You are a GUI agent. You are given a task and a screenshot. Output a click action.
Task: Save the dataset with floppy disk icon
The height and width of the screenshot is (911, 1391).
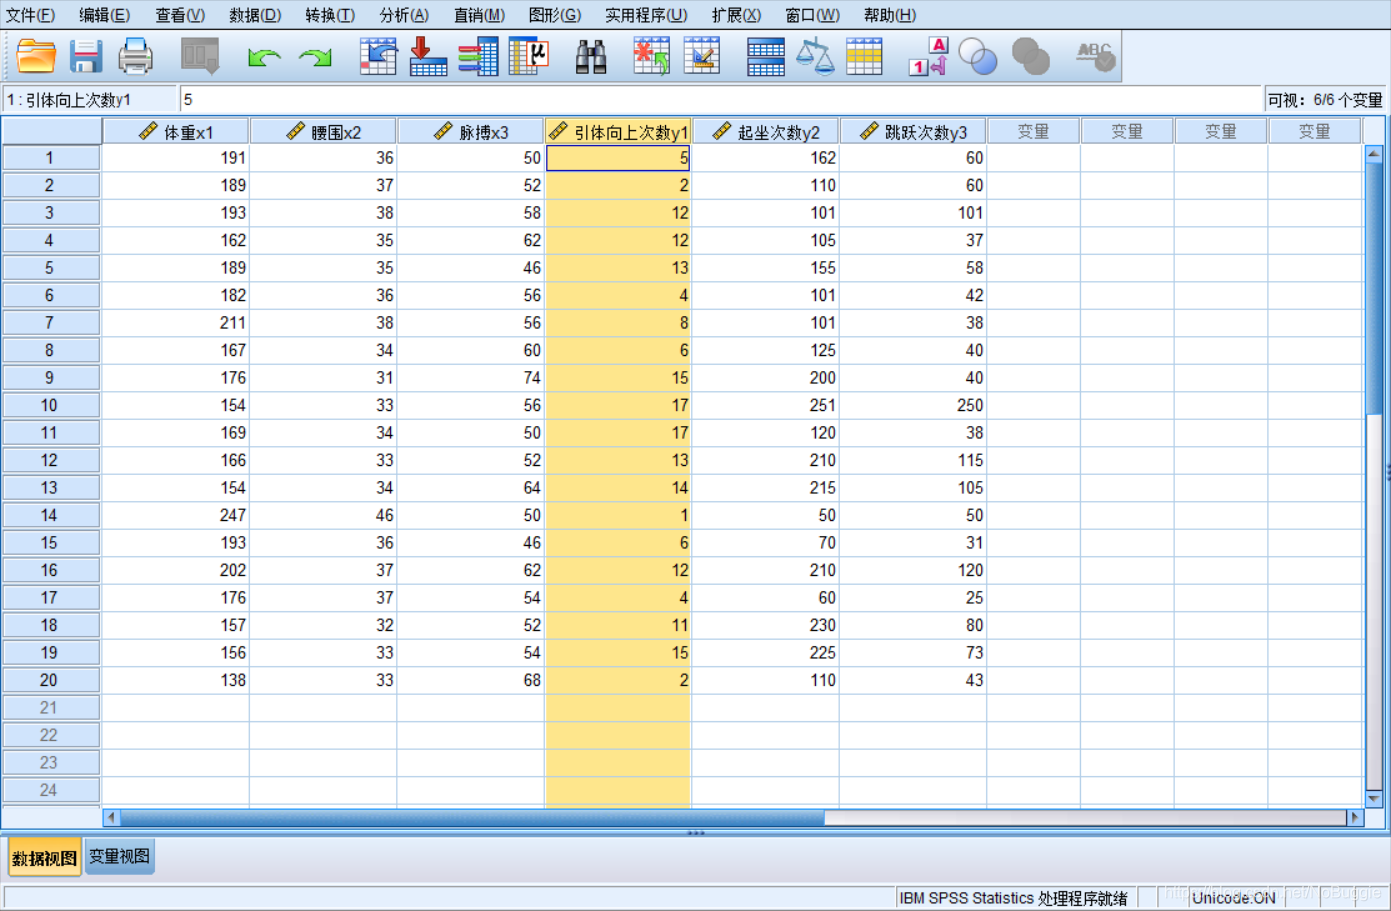pos(86,56)
